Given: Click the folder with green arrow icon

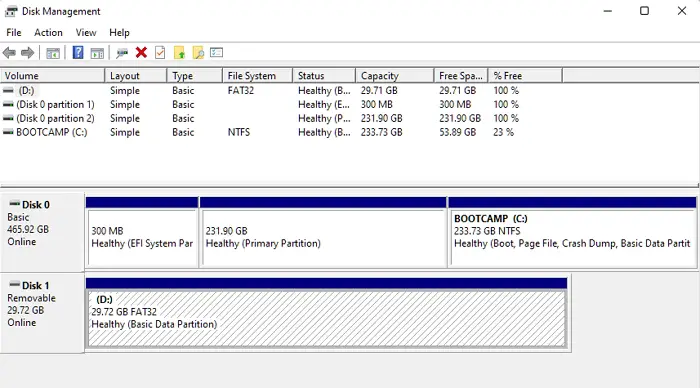Looking at the screenshot, I should 179,53.
